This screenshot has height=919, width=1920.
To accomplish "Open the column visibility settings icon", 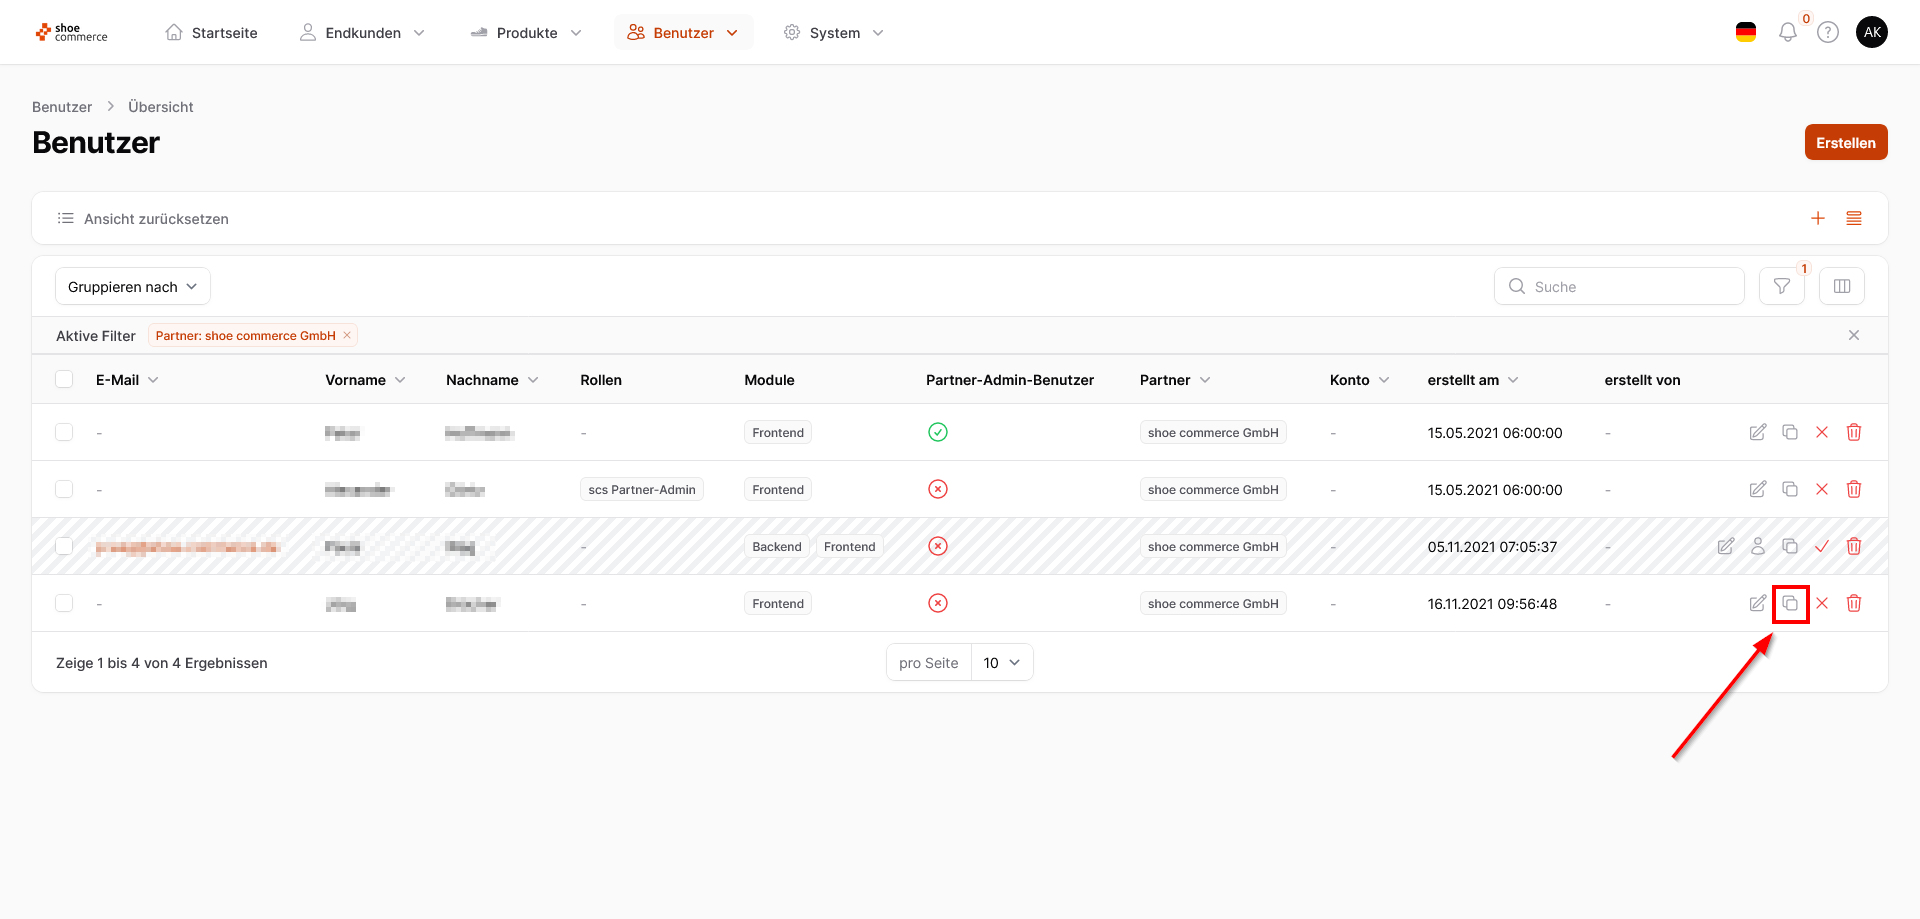I will [x=1841, y=287].
